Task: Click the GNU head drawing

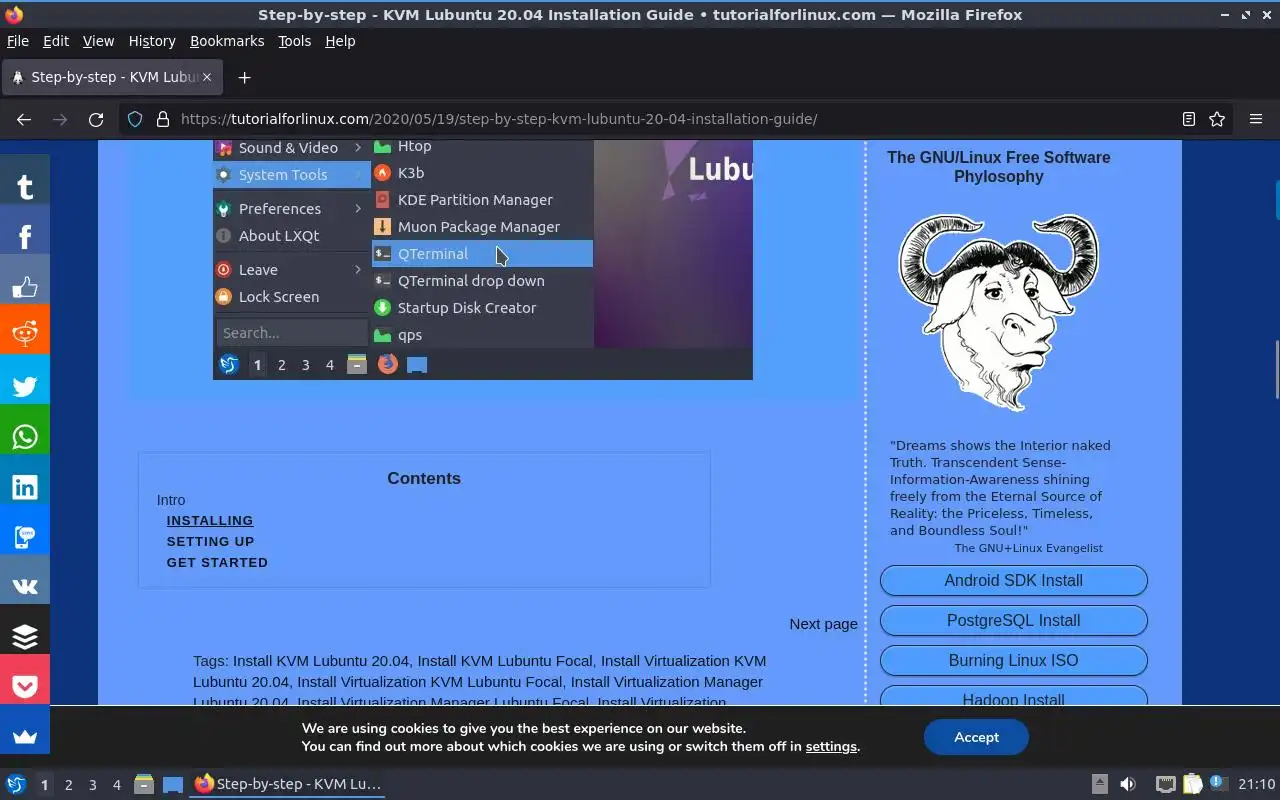Action: pos(998,312)
